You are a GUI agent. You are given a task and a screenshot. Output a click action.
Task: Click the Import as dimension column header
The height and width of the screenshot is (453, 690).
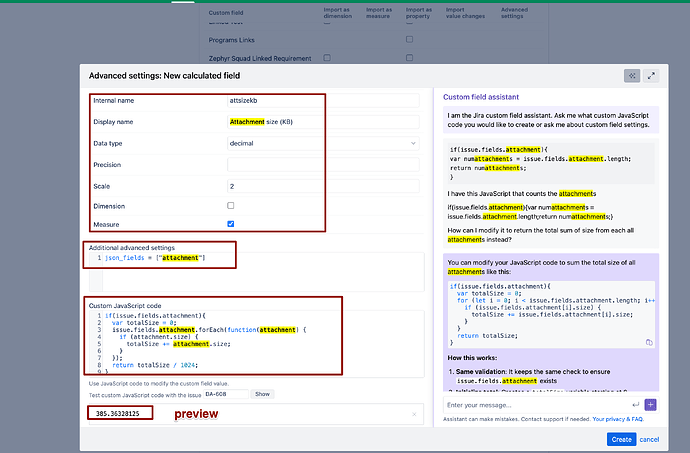tap(338, 13)
